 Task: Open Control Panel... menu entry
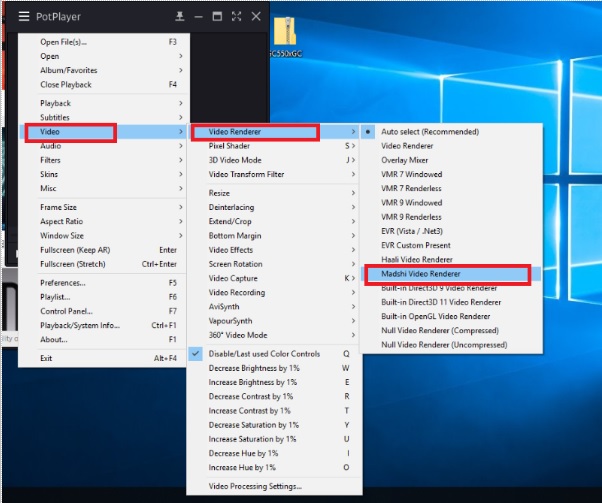(104, 311)
